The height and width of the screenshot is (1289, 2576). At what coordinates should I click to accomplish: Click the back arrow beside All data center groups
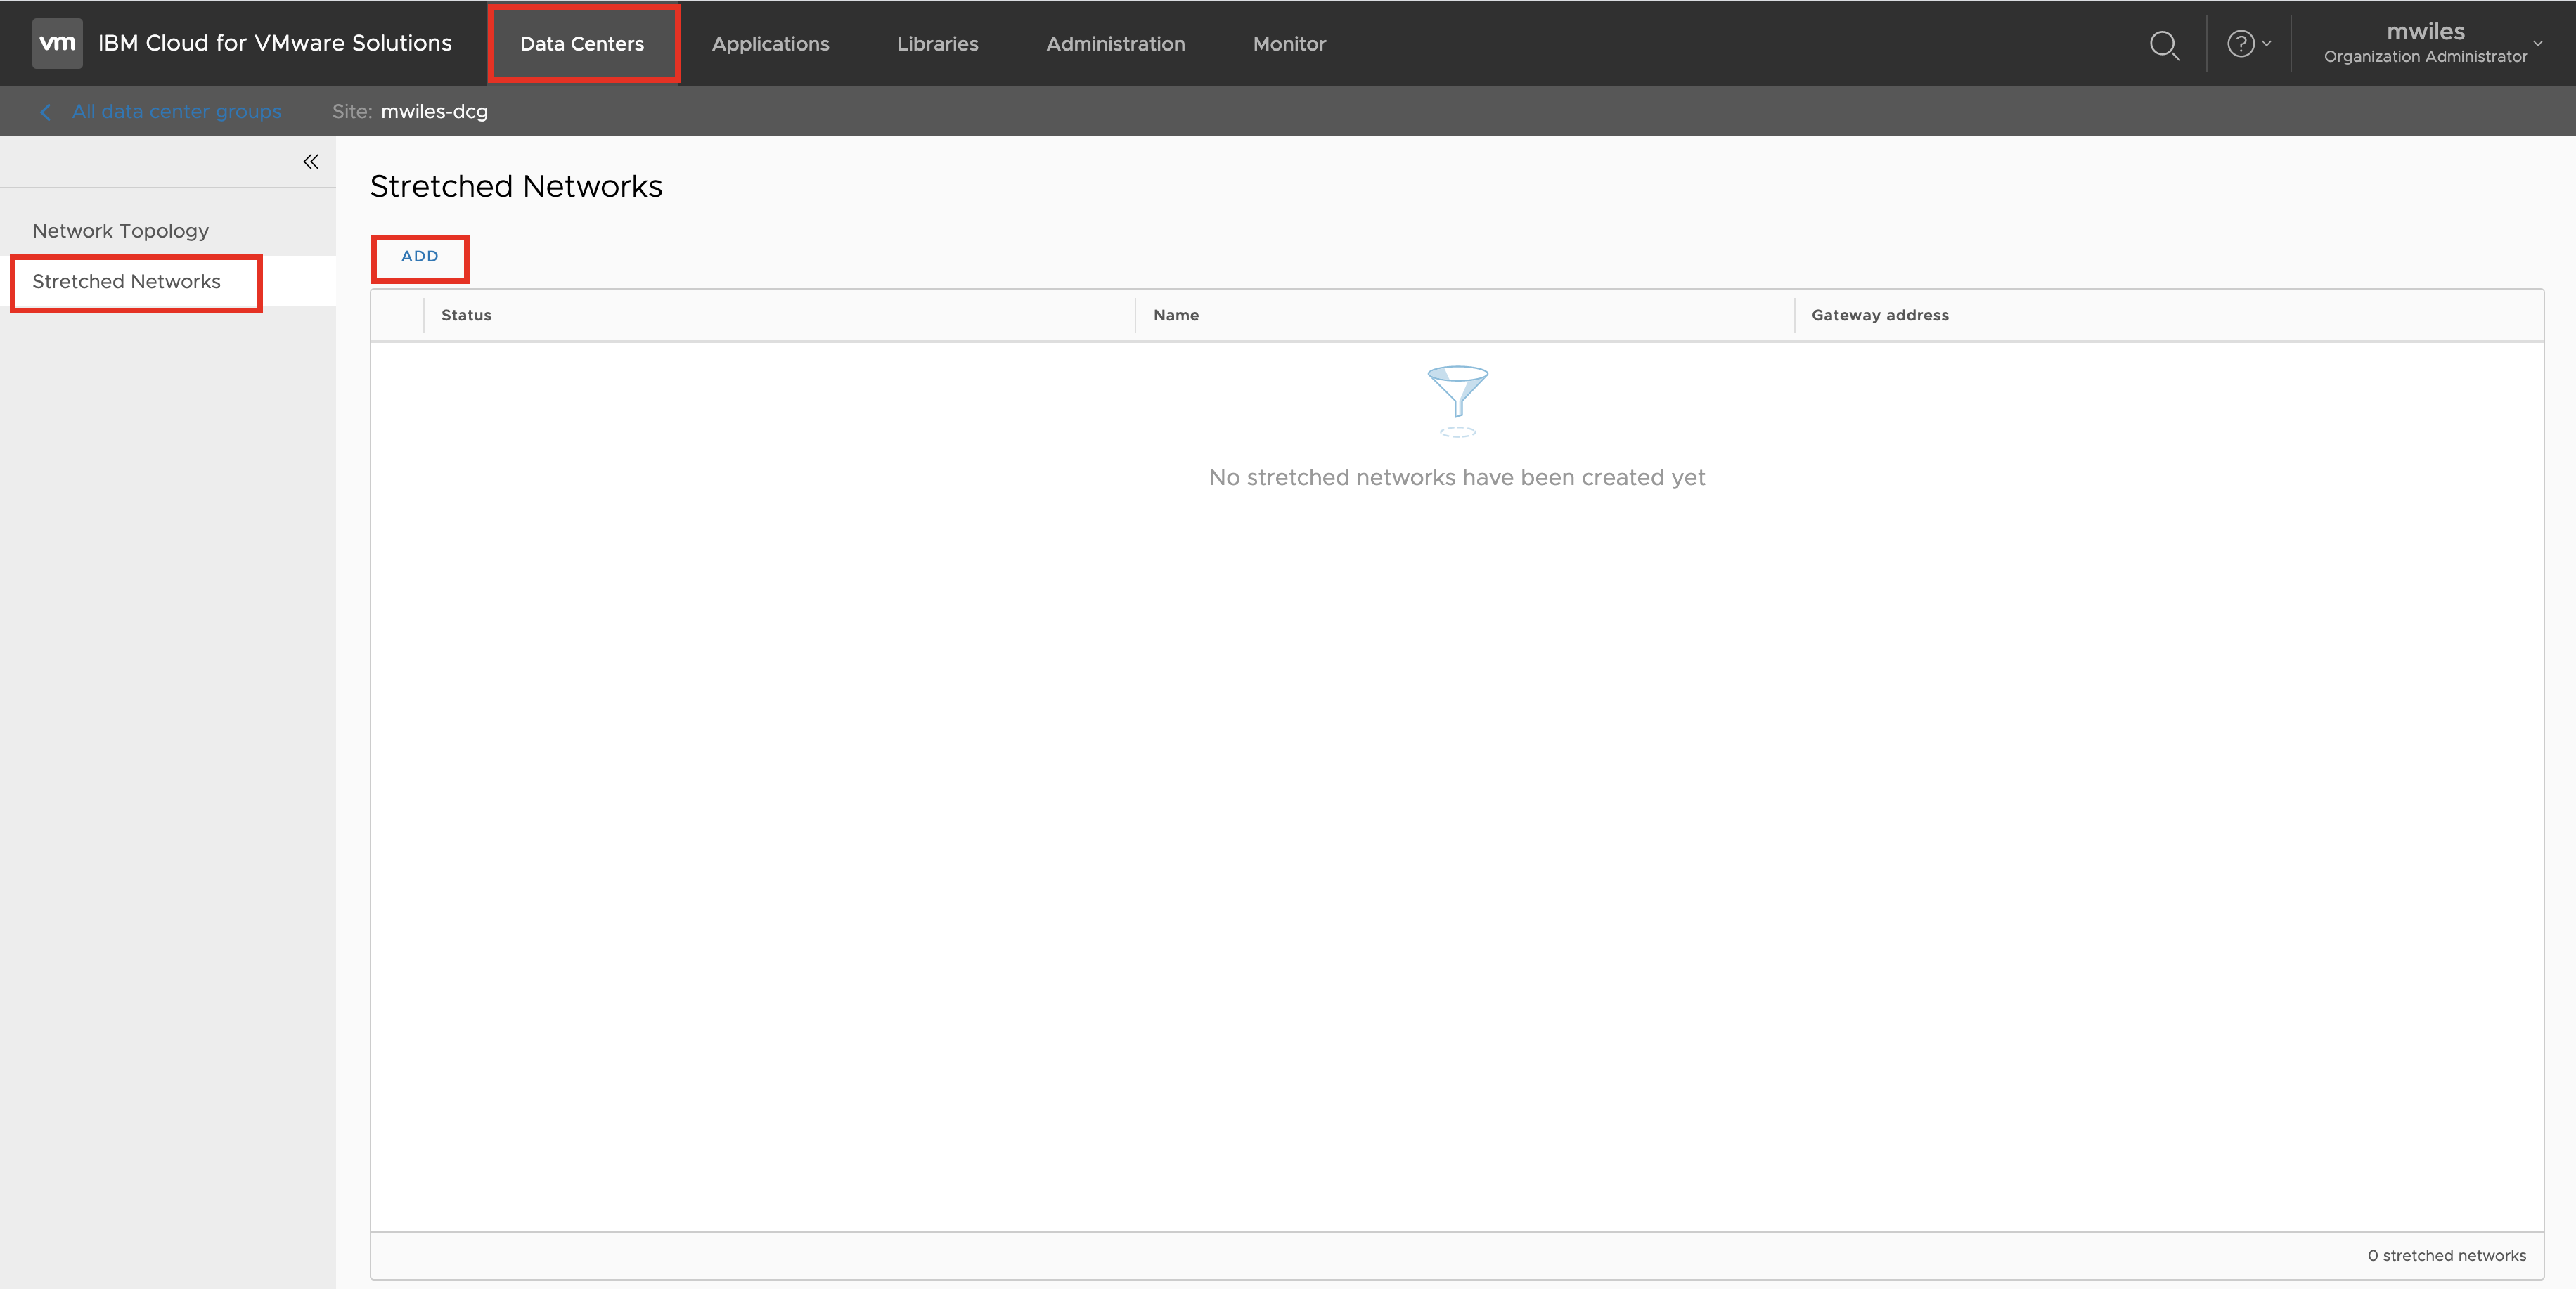[45, 112]
